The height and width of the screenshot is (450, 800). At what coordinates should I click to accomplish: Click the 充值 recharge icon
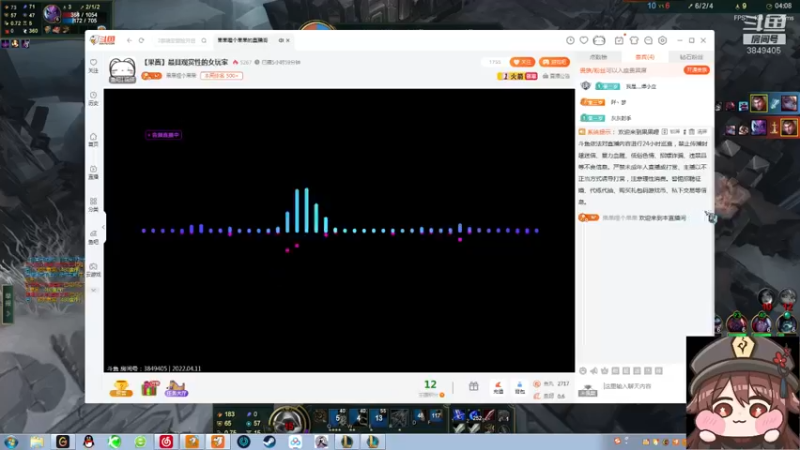[498, 388]
